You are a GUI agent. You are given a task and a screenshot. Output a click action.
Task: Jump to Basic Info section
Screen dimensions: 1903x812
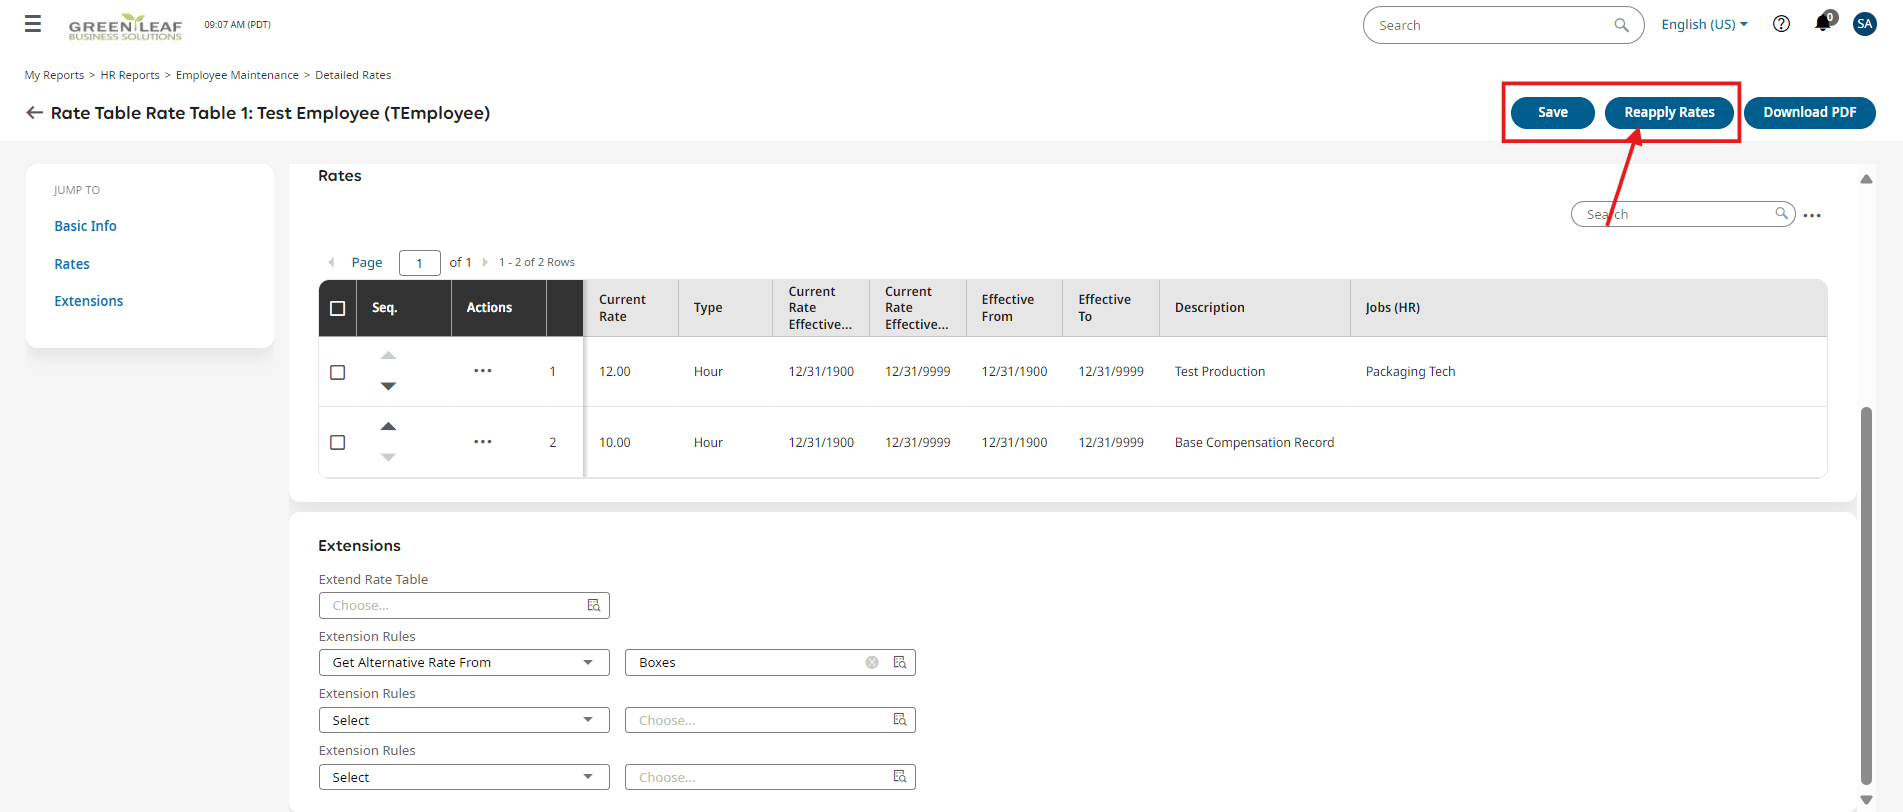[85, 226]
